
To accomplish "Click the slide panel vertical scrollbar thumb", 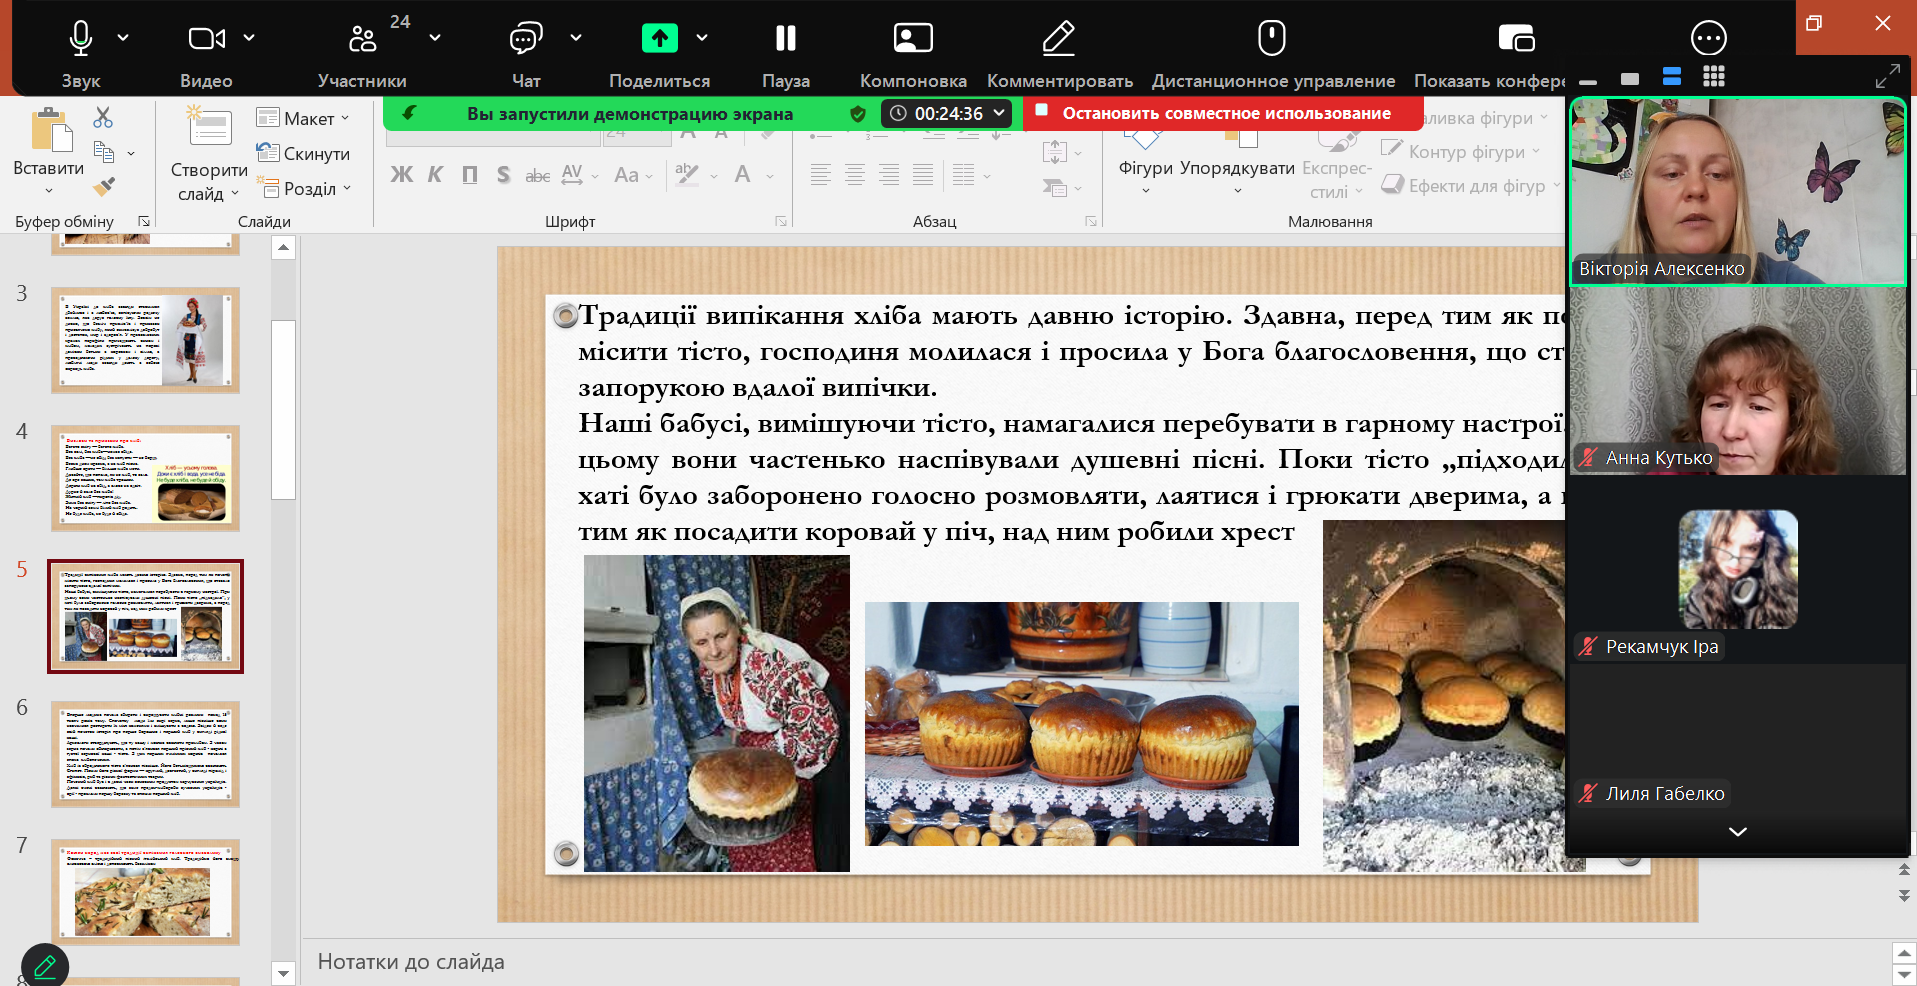I will tap(284, 408).
